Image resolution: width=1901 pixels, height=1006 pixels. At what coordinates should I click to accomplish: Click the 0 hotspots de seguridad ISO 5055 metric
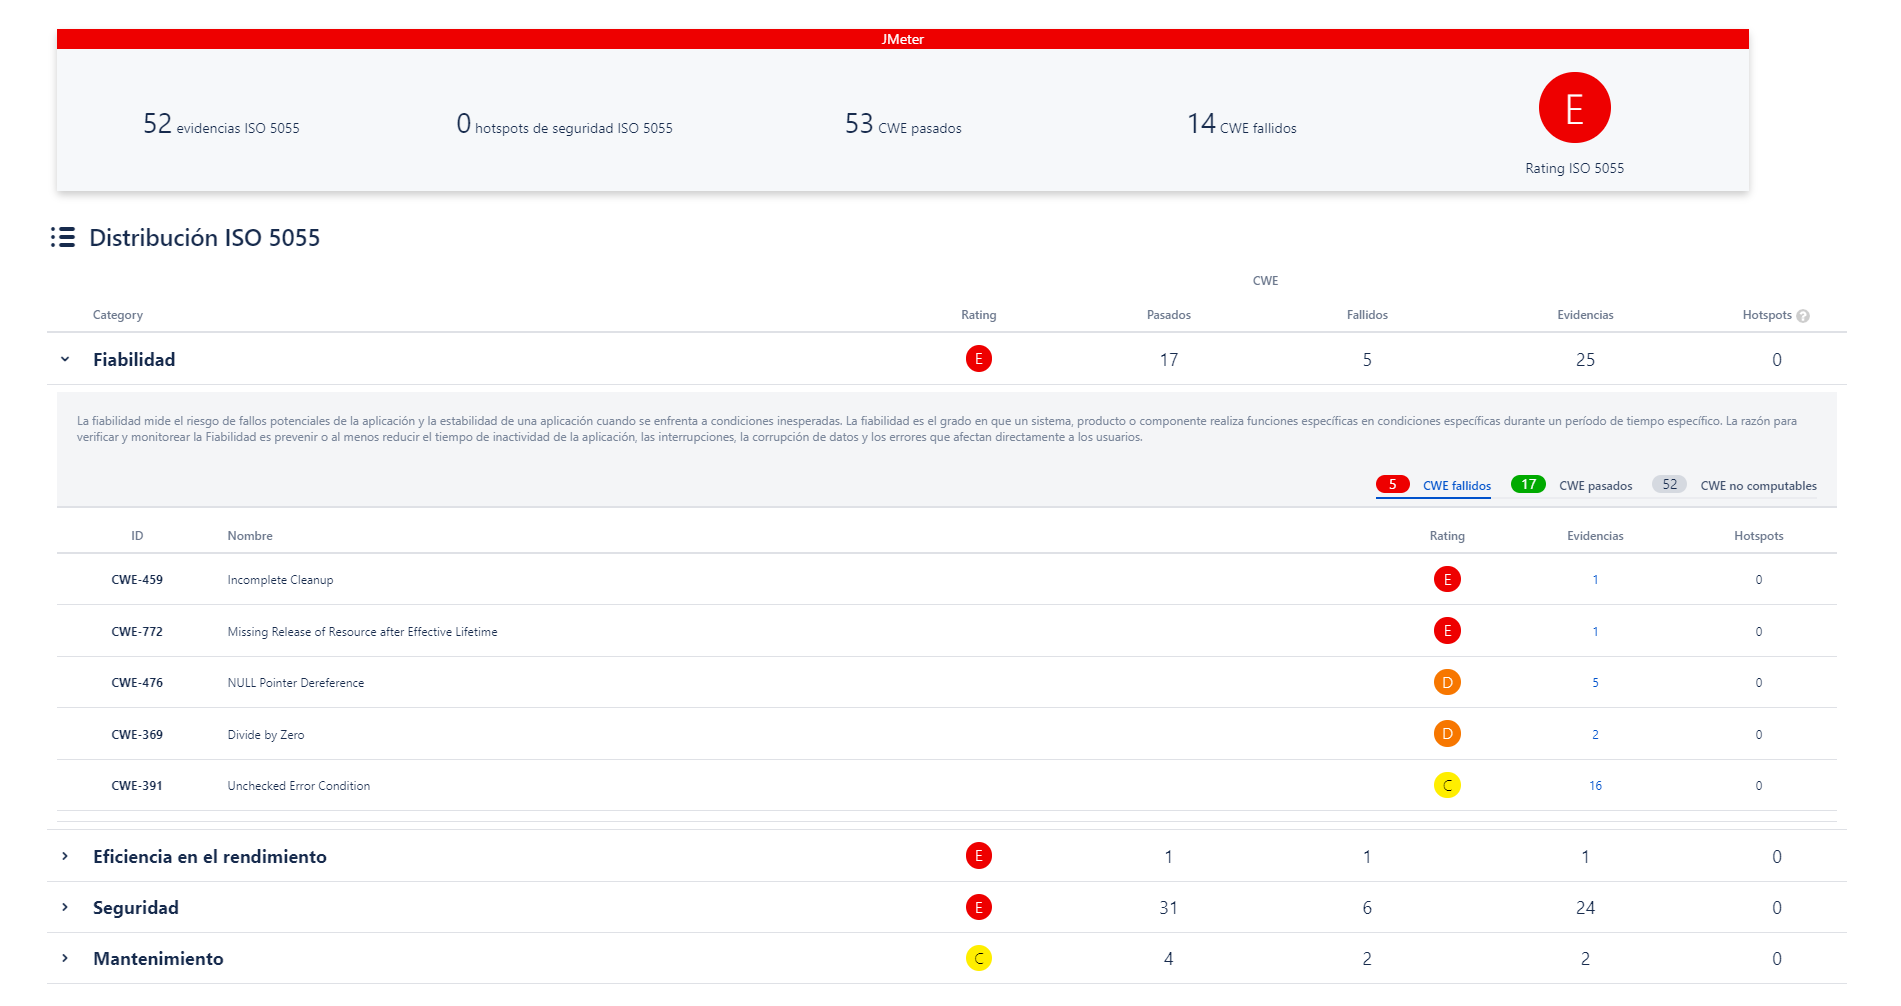coord(564,124)
